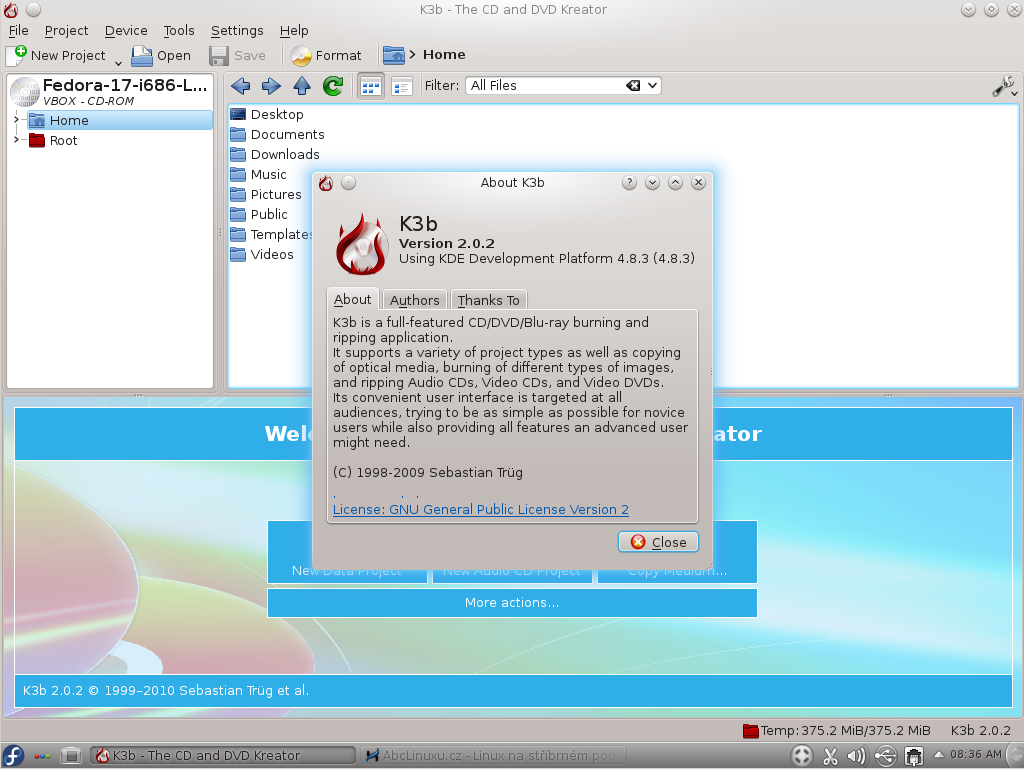Click the Documents folder icon
The height and width of the screenshot is (769, 1024).
tap(238, 134)
